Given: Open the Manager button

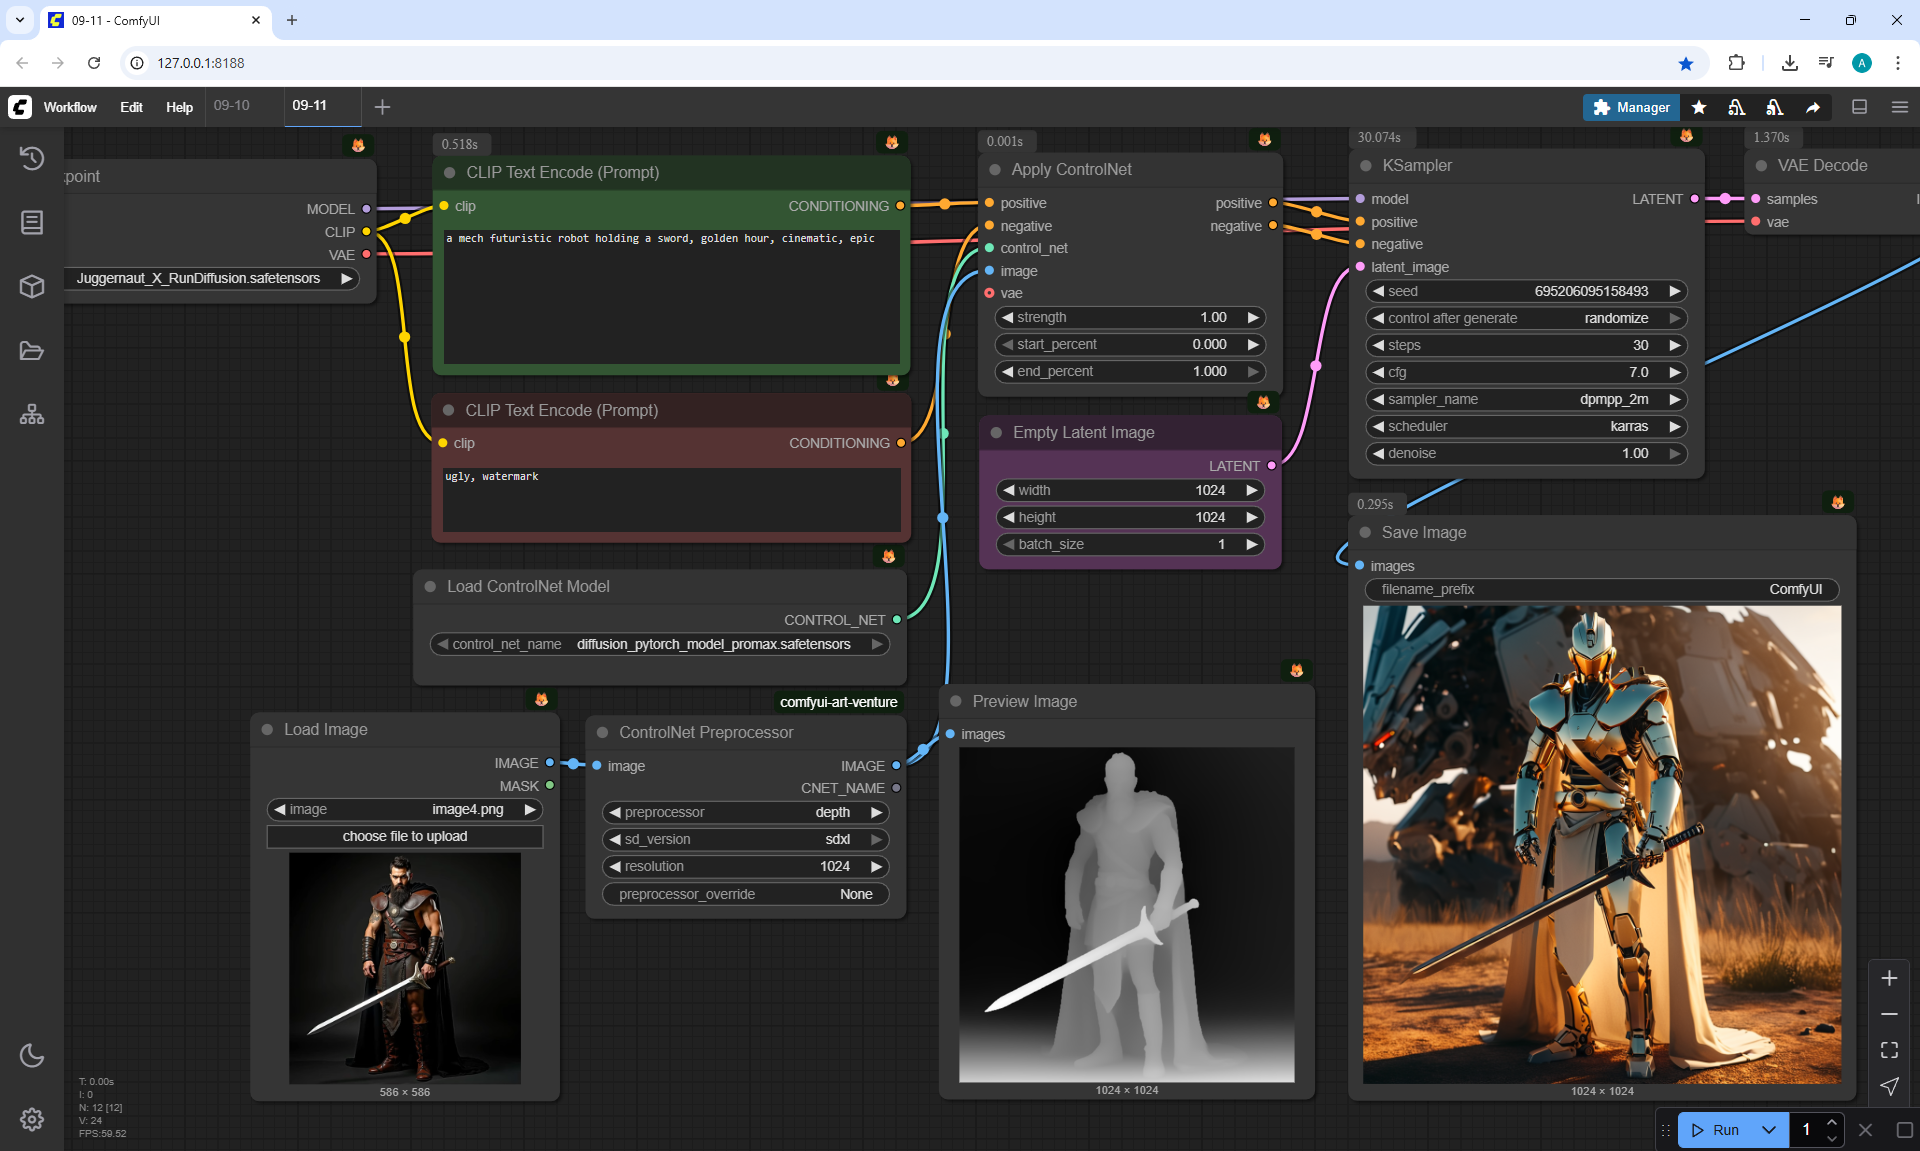Looking at the screenshot, I should (x=1630, y=107).
